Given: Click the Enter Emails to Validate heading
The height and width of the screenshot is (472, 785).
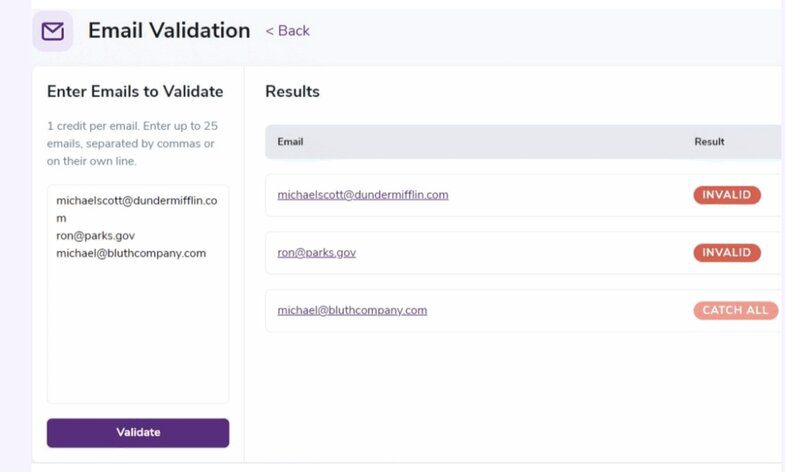Looking at the screenshot, I should click(x=135, y=92).
